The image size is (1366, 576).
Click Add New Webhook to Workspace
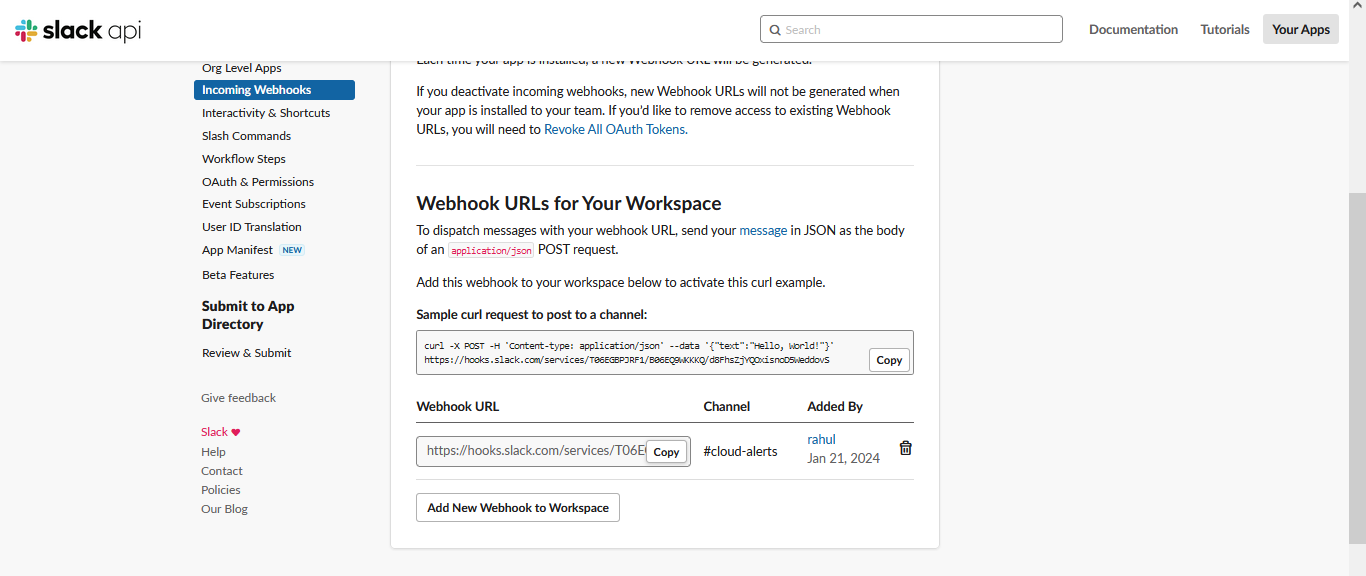(517, 507)
